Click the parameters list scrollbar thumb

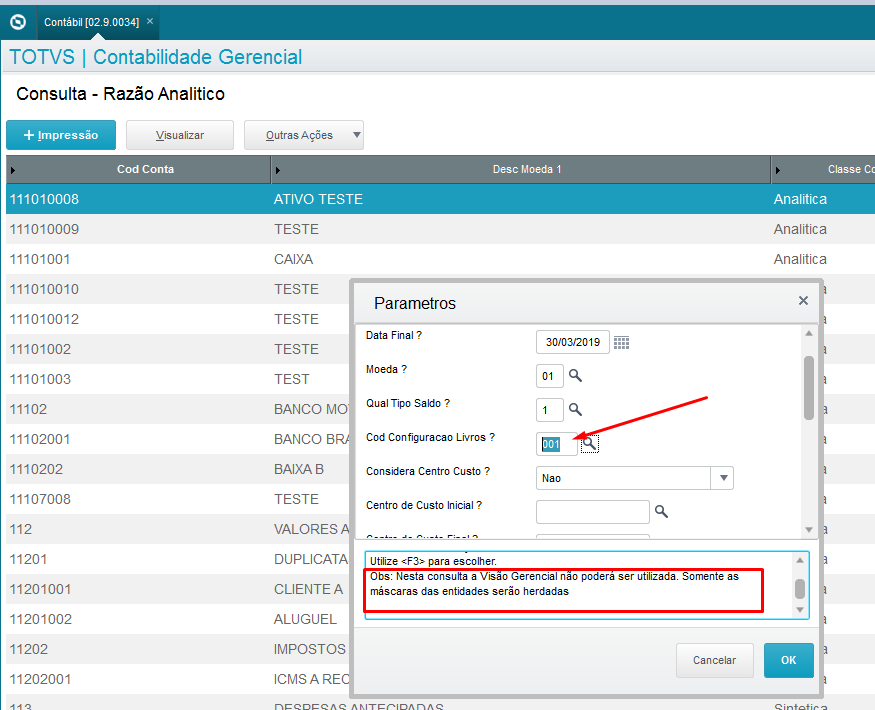point(809,388)
